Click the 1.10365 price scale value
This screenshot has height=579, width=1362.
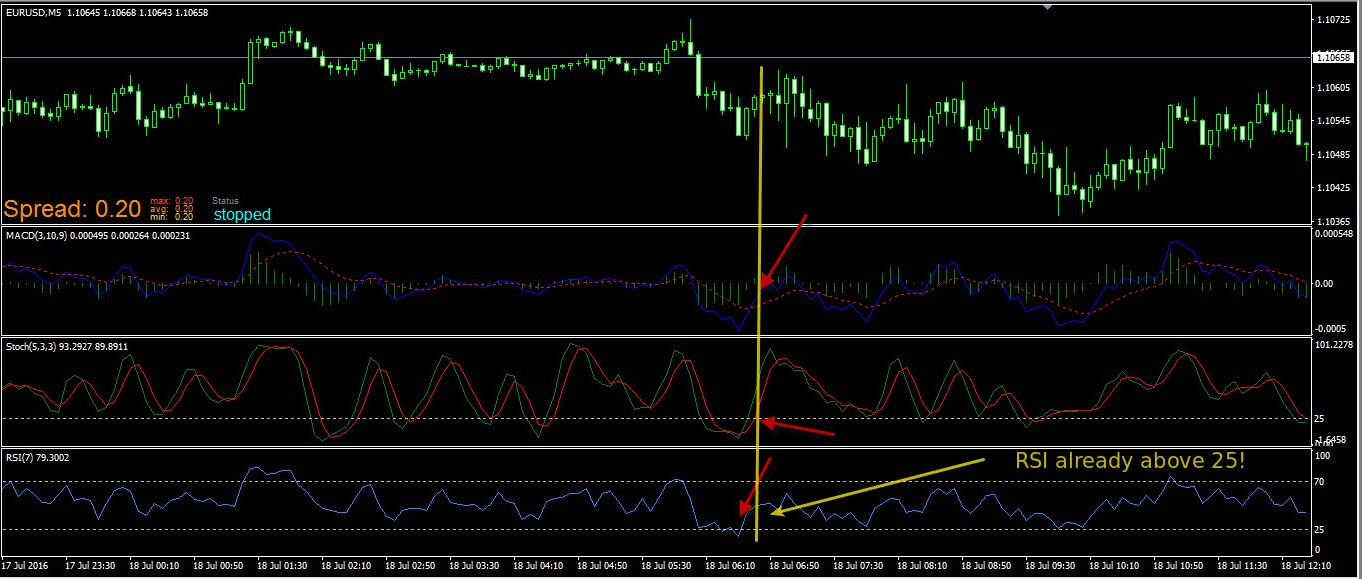1336,222
